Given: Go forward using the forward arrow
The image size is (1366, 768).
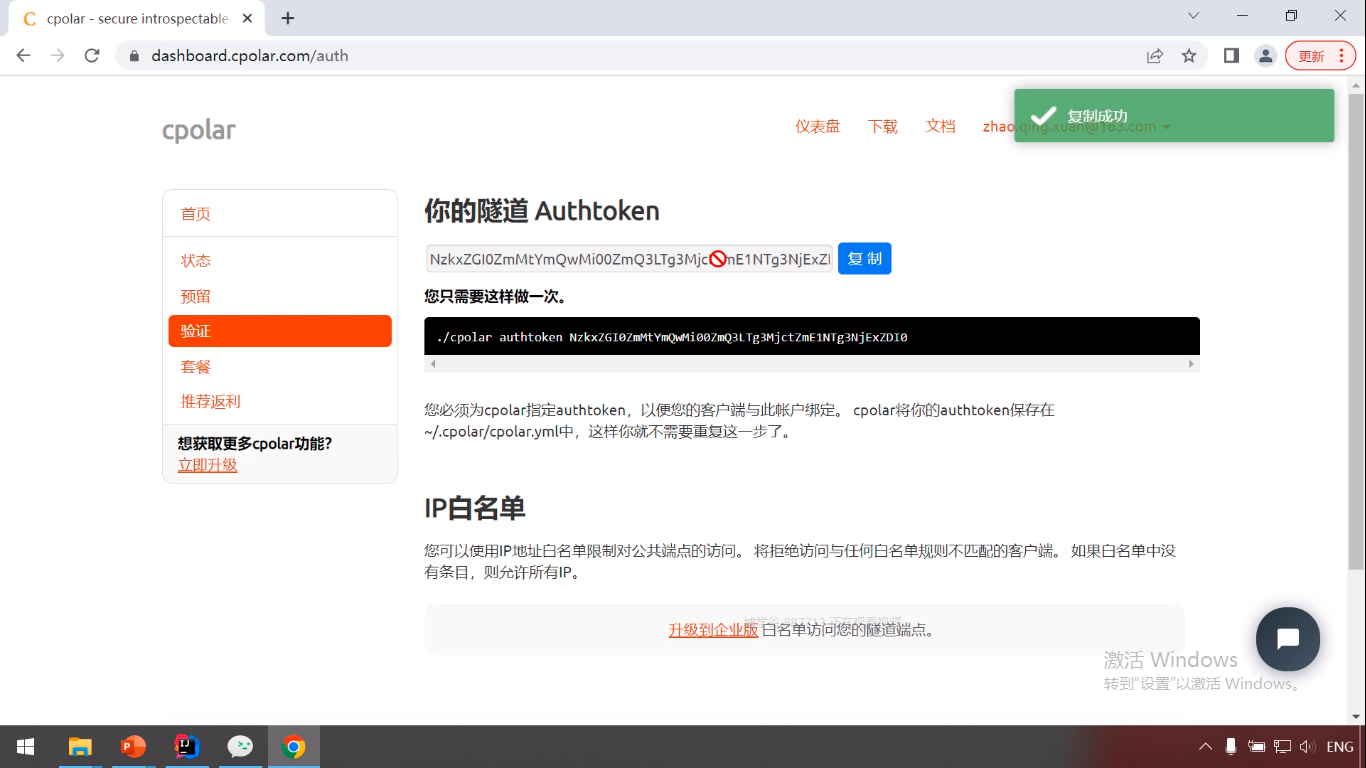Looking at the screenshot, I should coord(58,56).
